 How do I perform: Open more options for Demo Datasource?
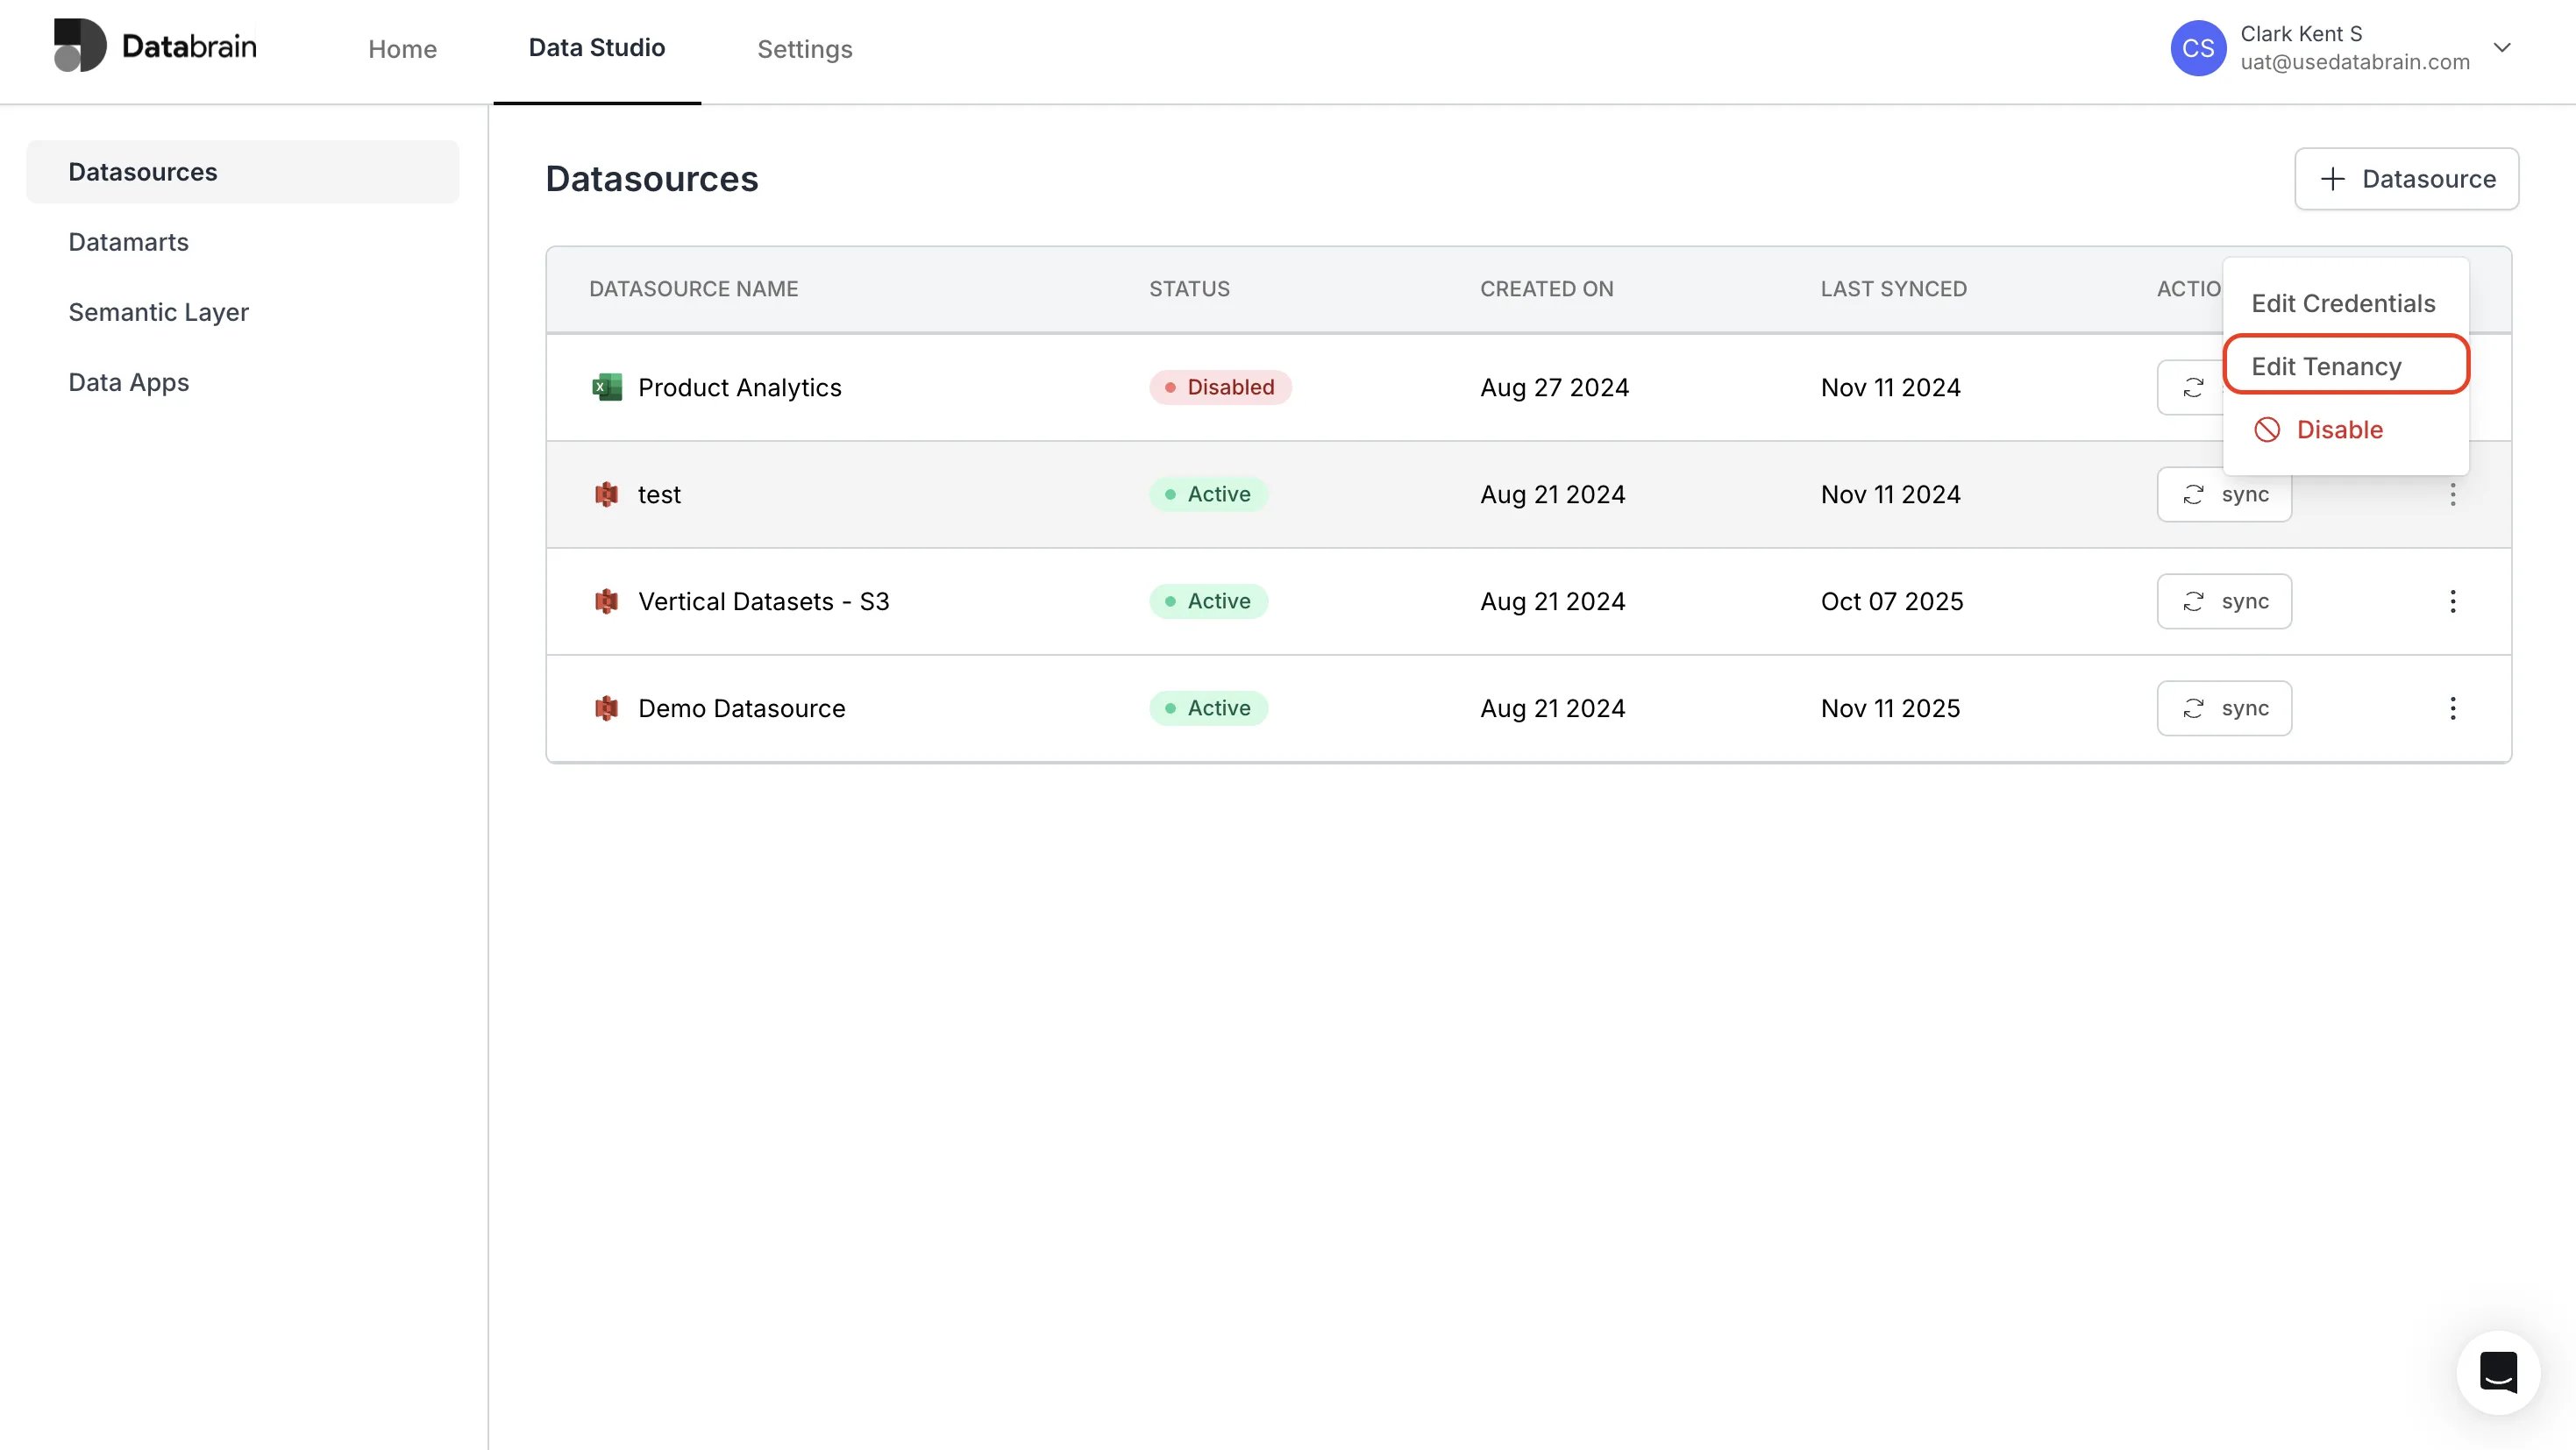coord(2452,708)
